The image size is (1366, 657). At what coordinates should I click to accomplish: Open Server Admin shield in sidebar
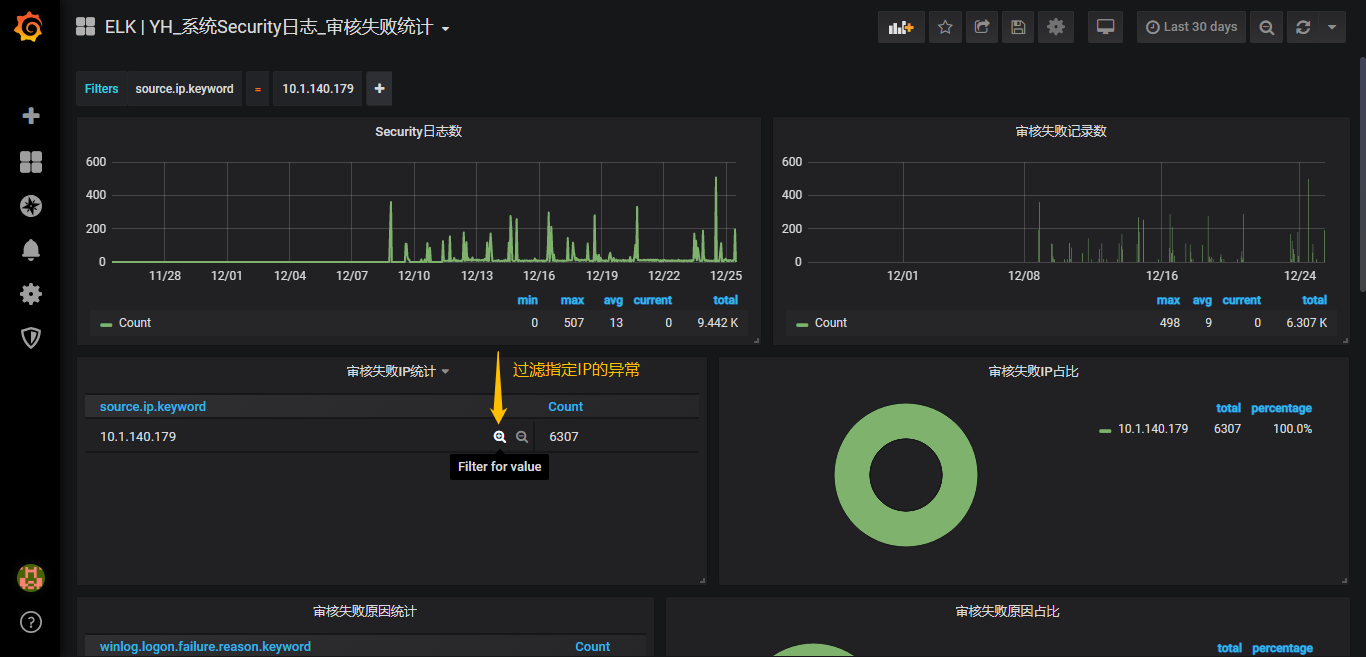30,338
